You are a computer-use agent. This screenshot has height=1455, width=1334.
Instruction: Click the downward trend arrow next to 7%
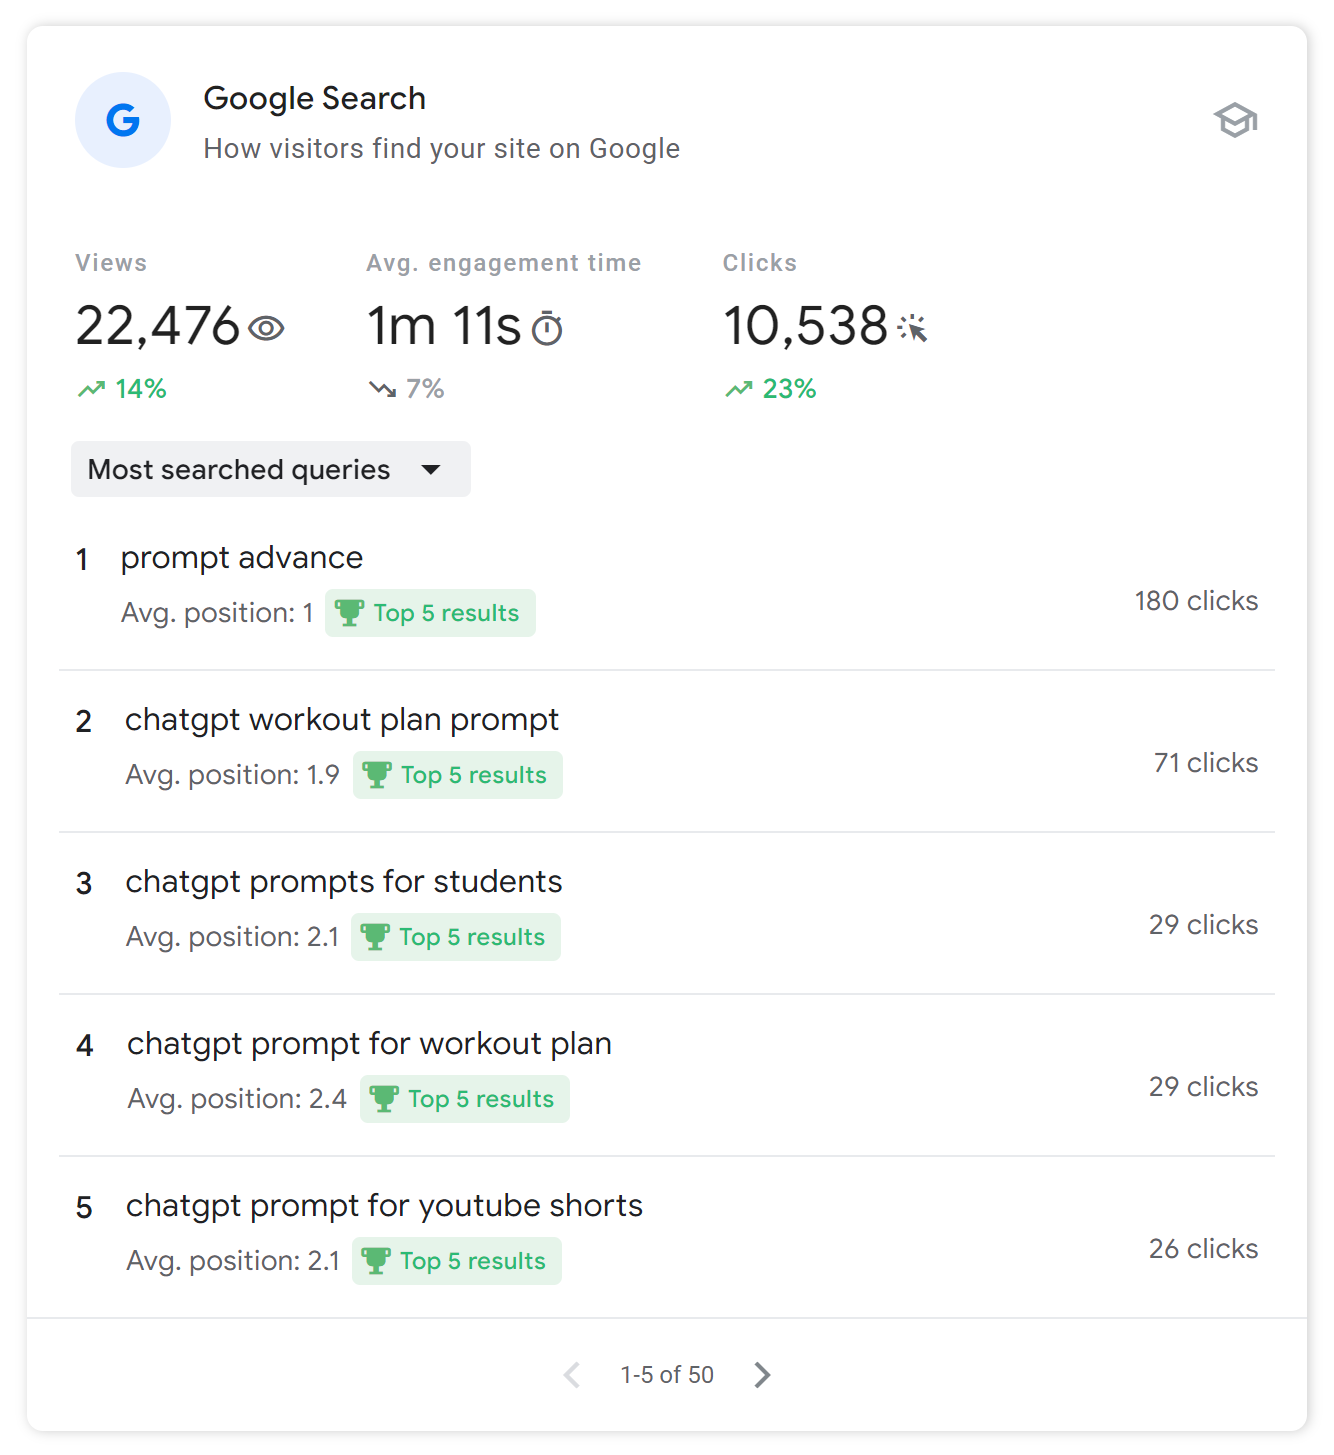coord(382,389)
